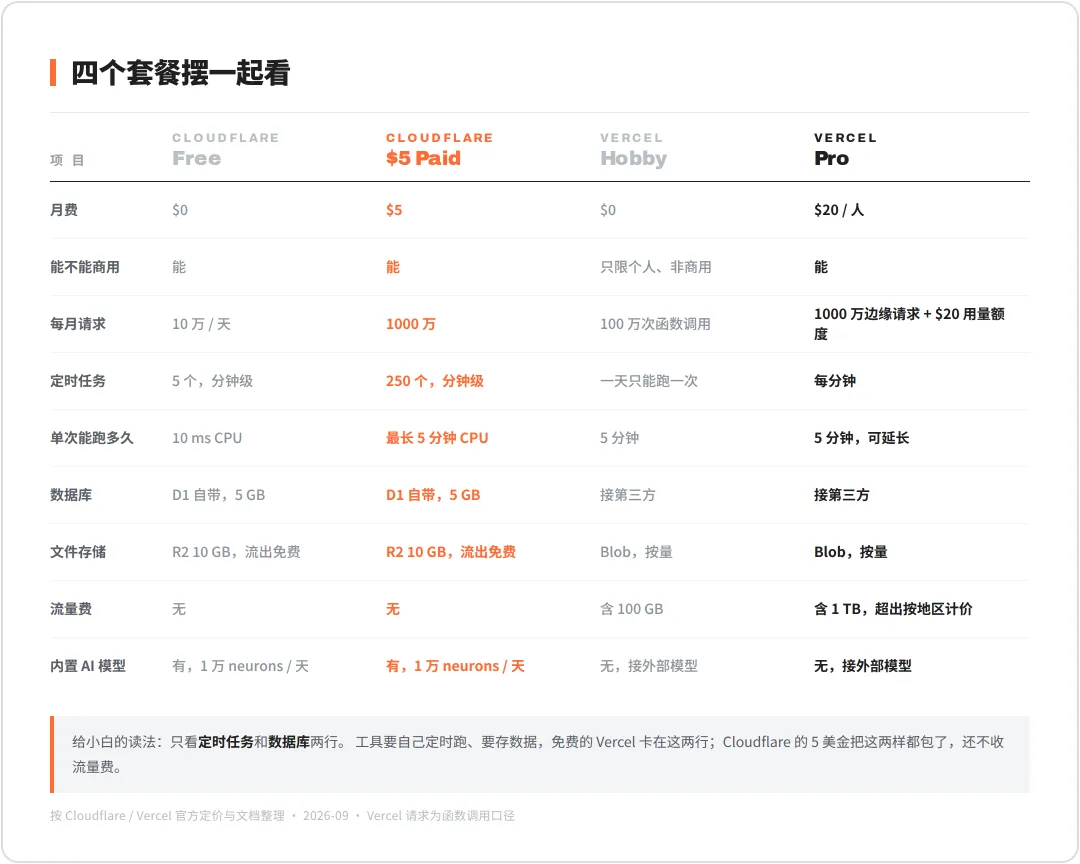Click the $20 / 人 cell
Viewport: 1080px width, 864px height.
point(839,210)
